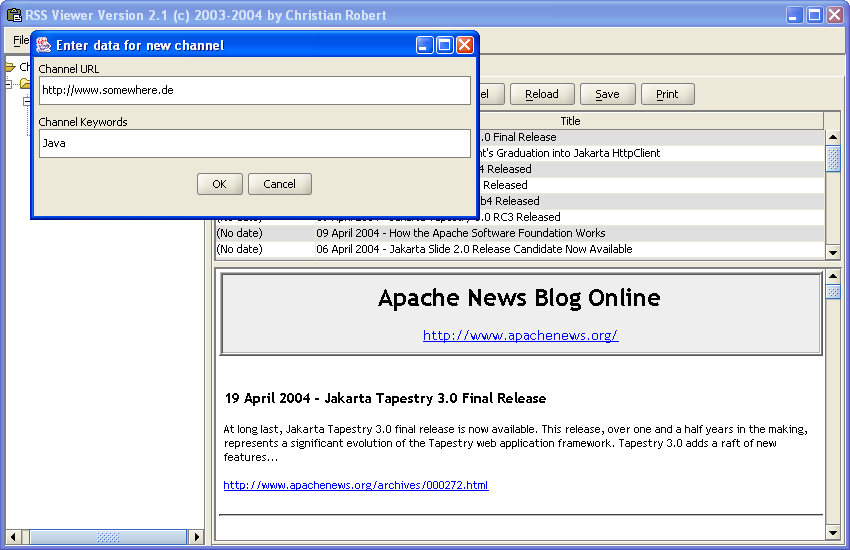Screen dimensions: 850x550
Task: Click the scroll up arrow of the article preview pane
Action: [x=833, y=276]
